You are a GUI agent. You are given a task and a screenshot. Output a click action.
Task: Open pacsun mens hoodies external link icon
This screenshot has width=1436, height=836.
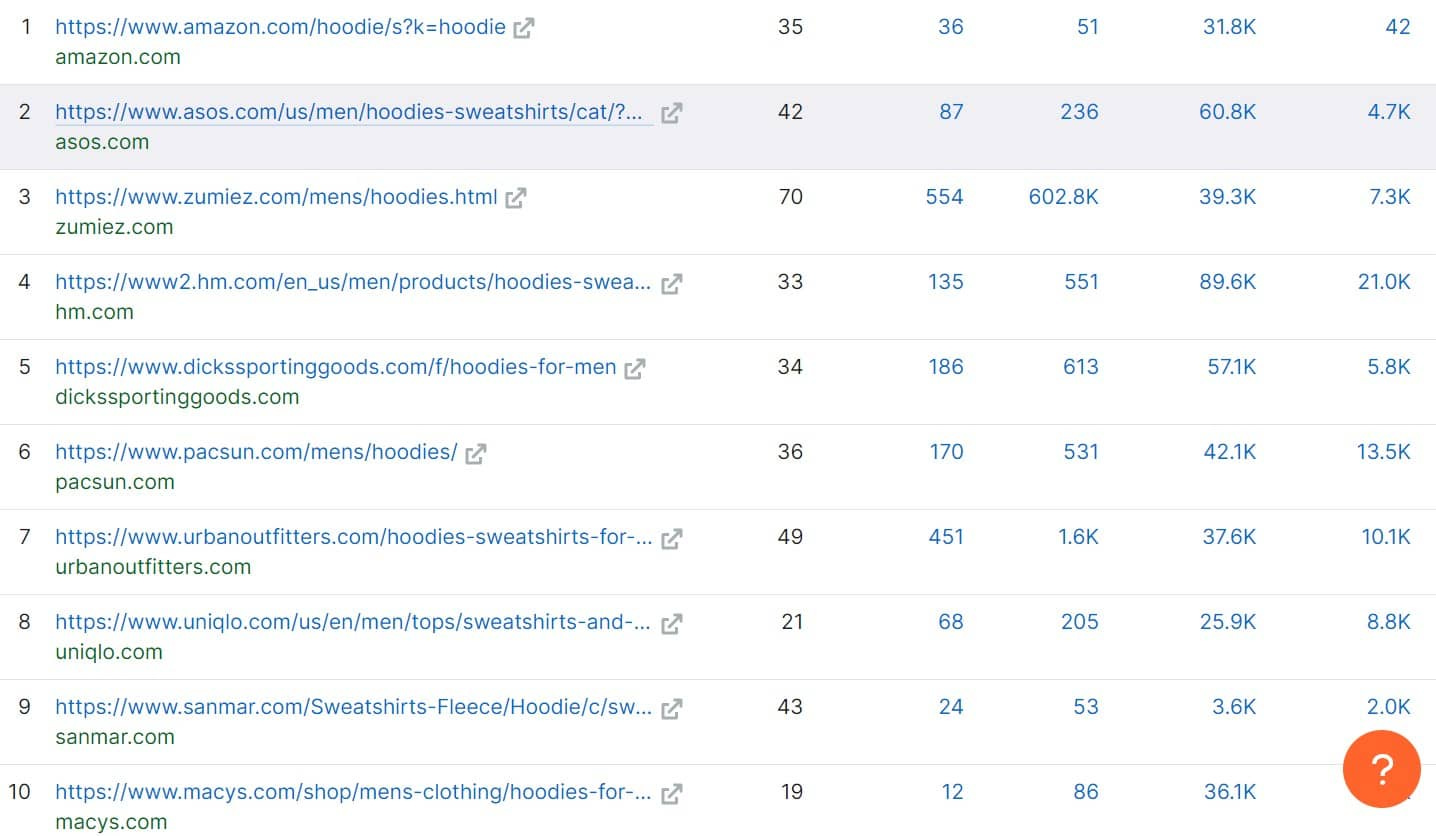click(x=477, y=452)
